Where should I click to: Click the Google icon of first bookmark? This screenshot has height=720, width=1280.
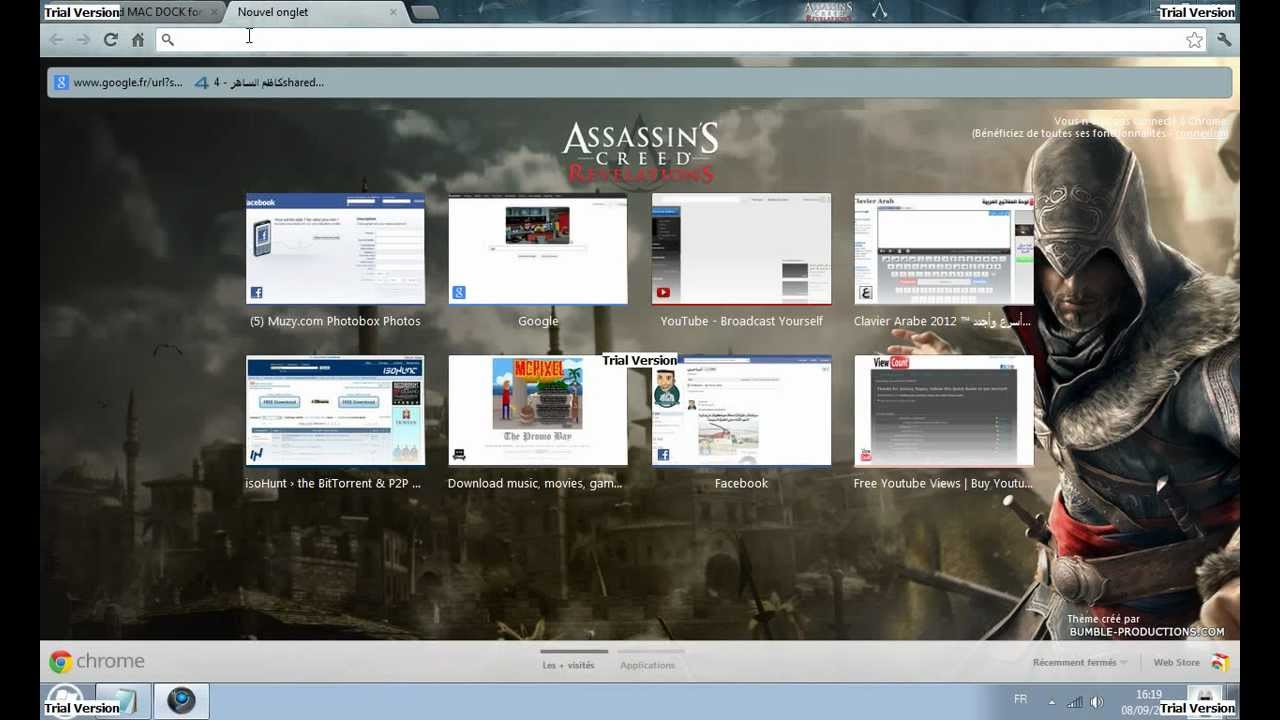click(61, 83)
